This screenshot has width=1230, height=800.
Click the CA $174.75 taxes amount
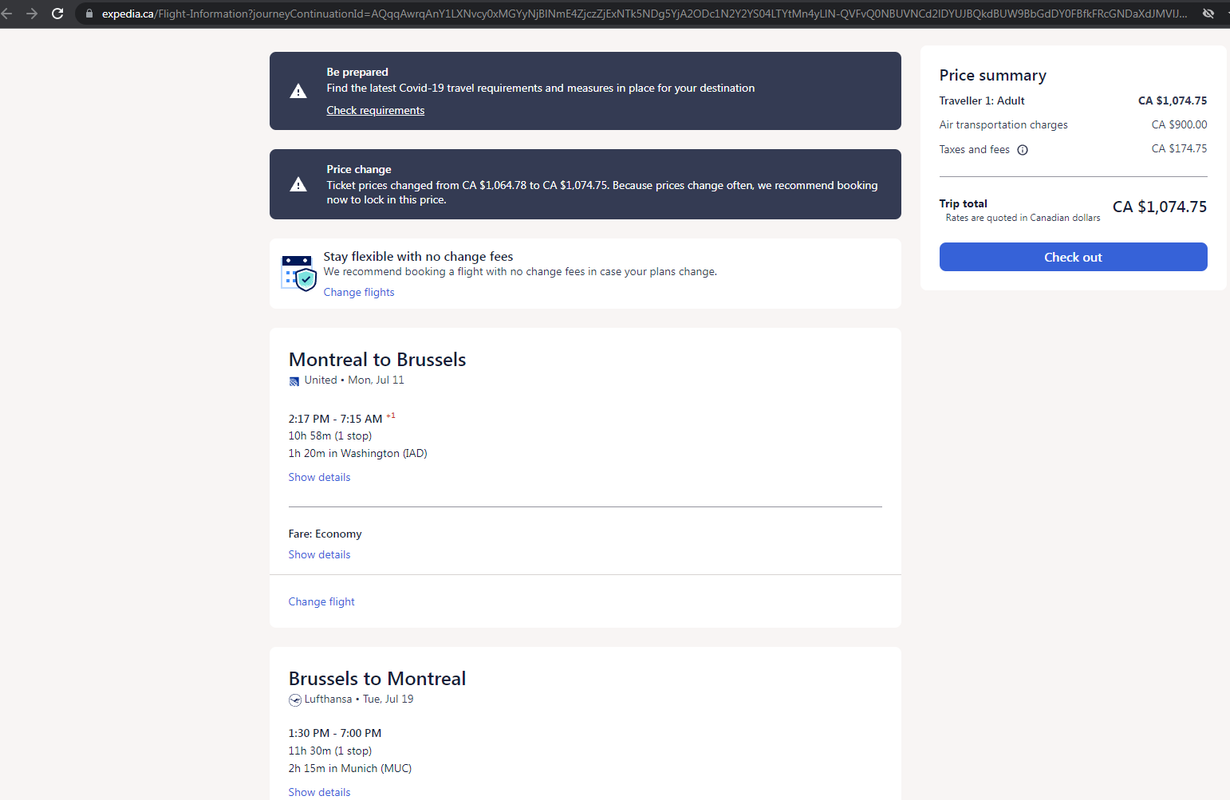point(1179,149)
